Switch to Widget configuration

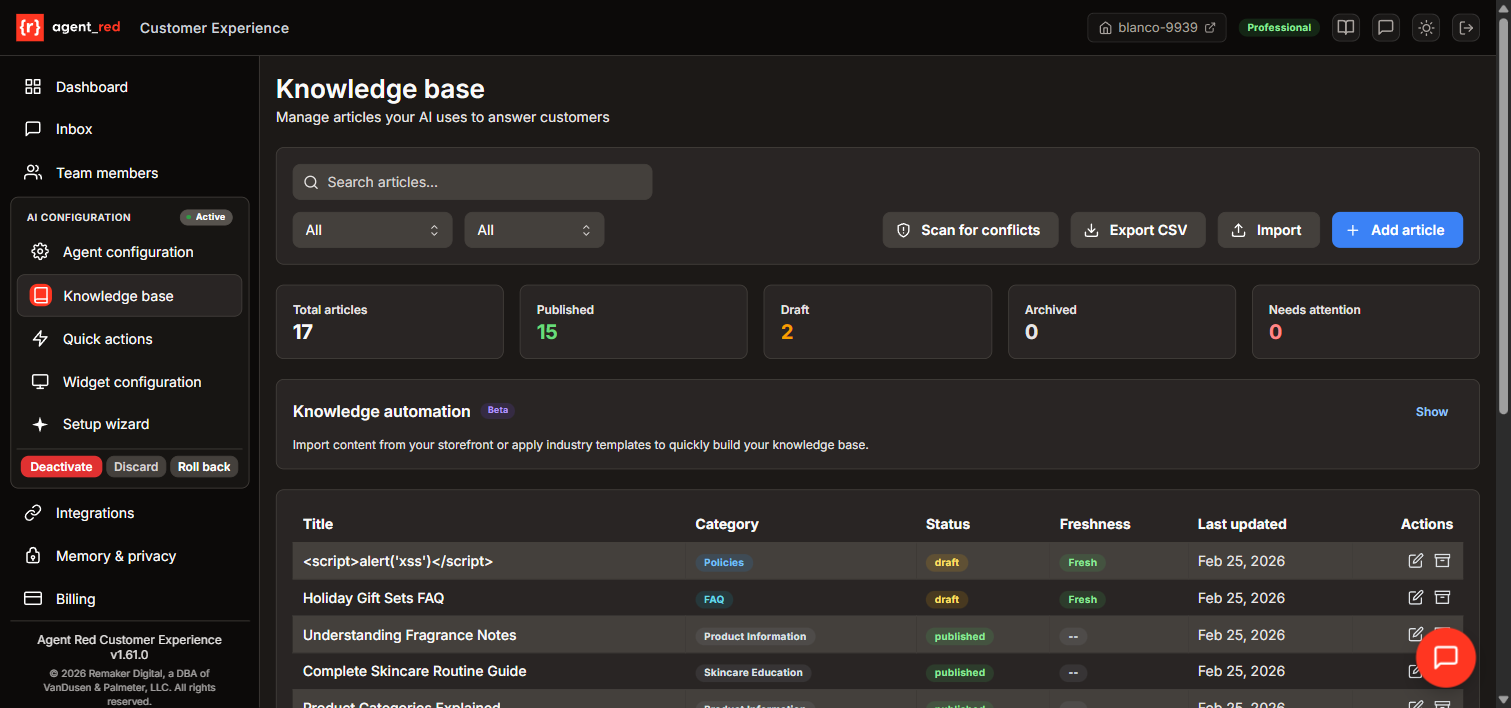[131, 381]
